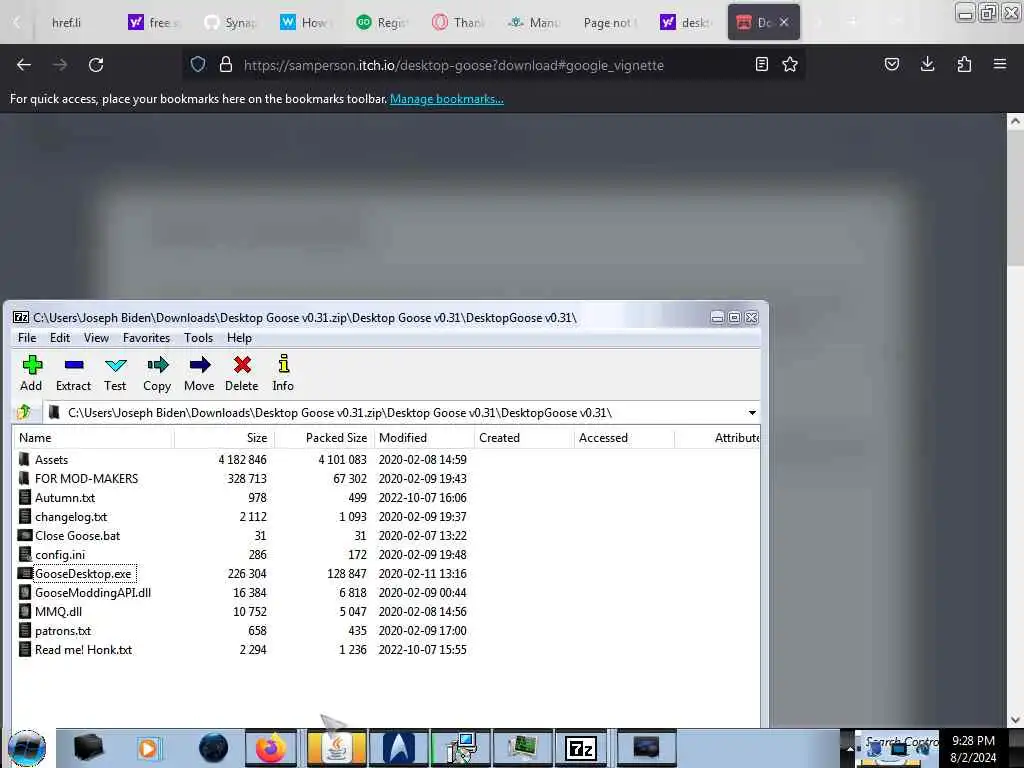The width and height of the screenshot is (1024, 768).
Task: Bookmark this page with the star icon
Action: pyautogui.click(x=790, y=64)
